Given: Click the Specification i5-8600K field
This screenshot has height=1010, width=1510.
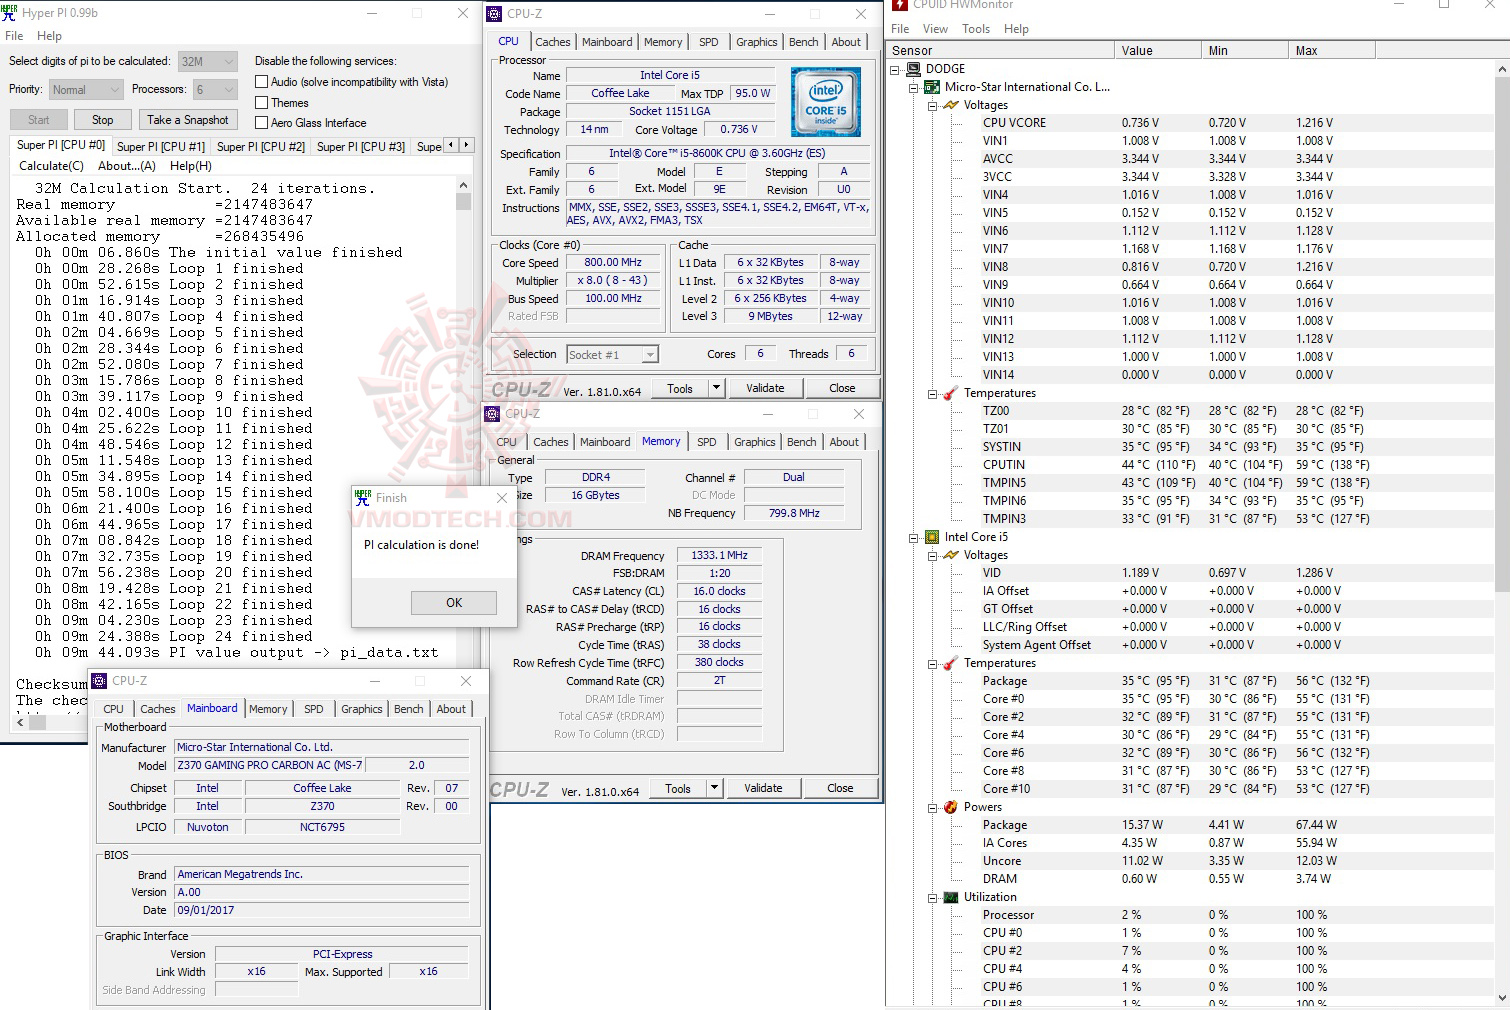Looking at the screenshot, I should pos(718,153).
